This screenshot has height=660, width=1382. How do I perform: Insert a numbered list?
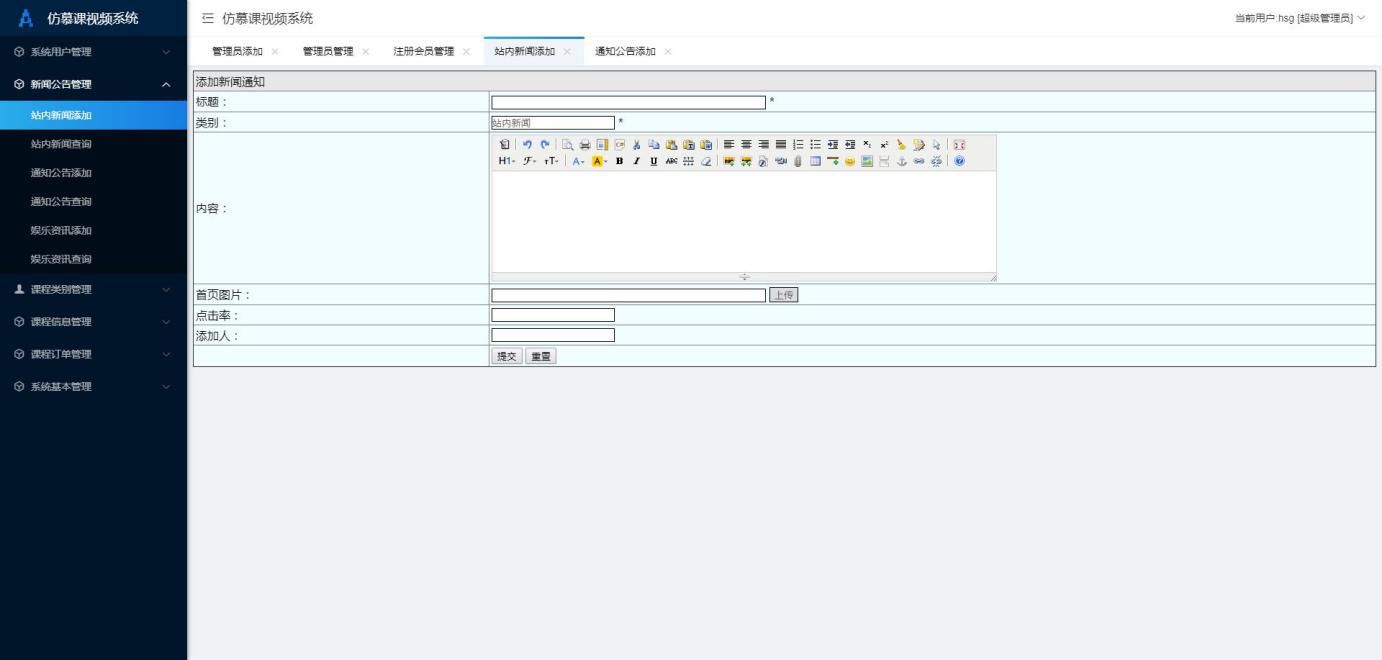pyautogui.click(x=798, y=145)
